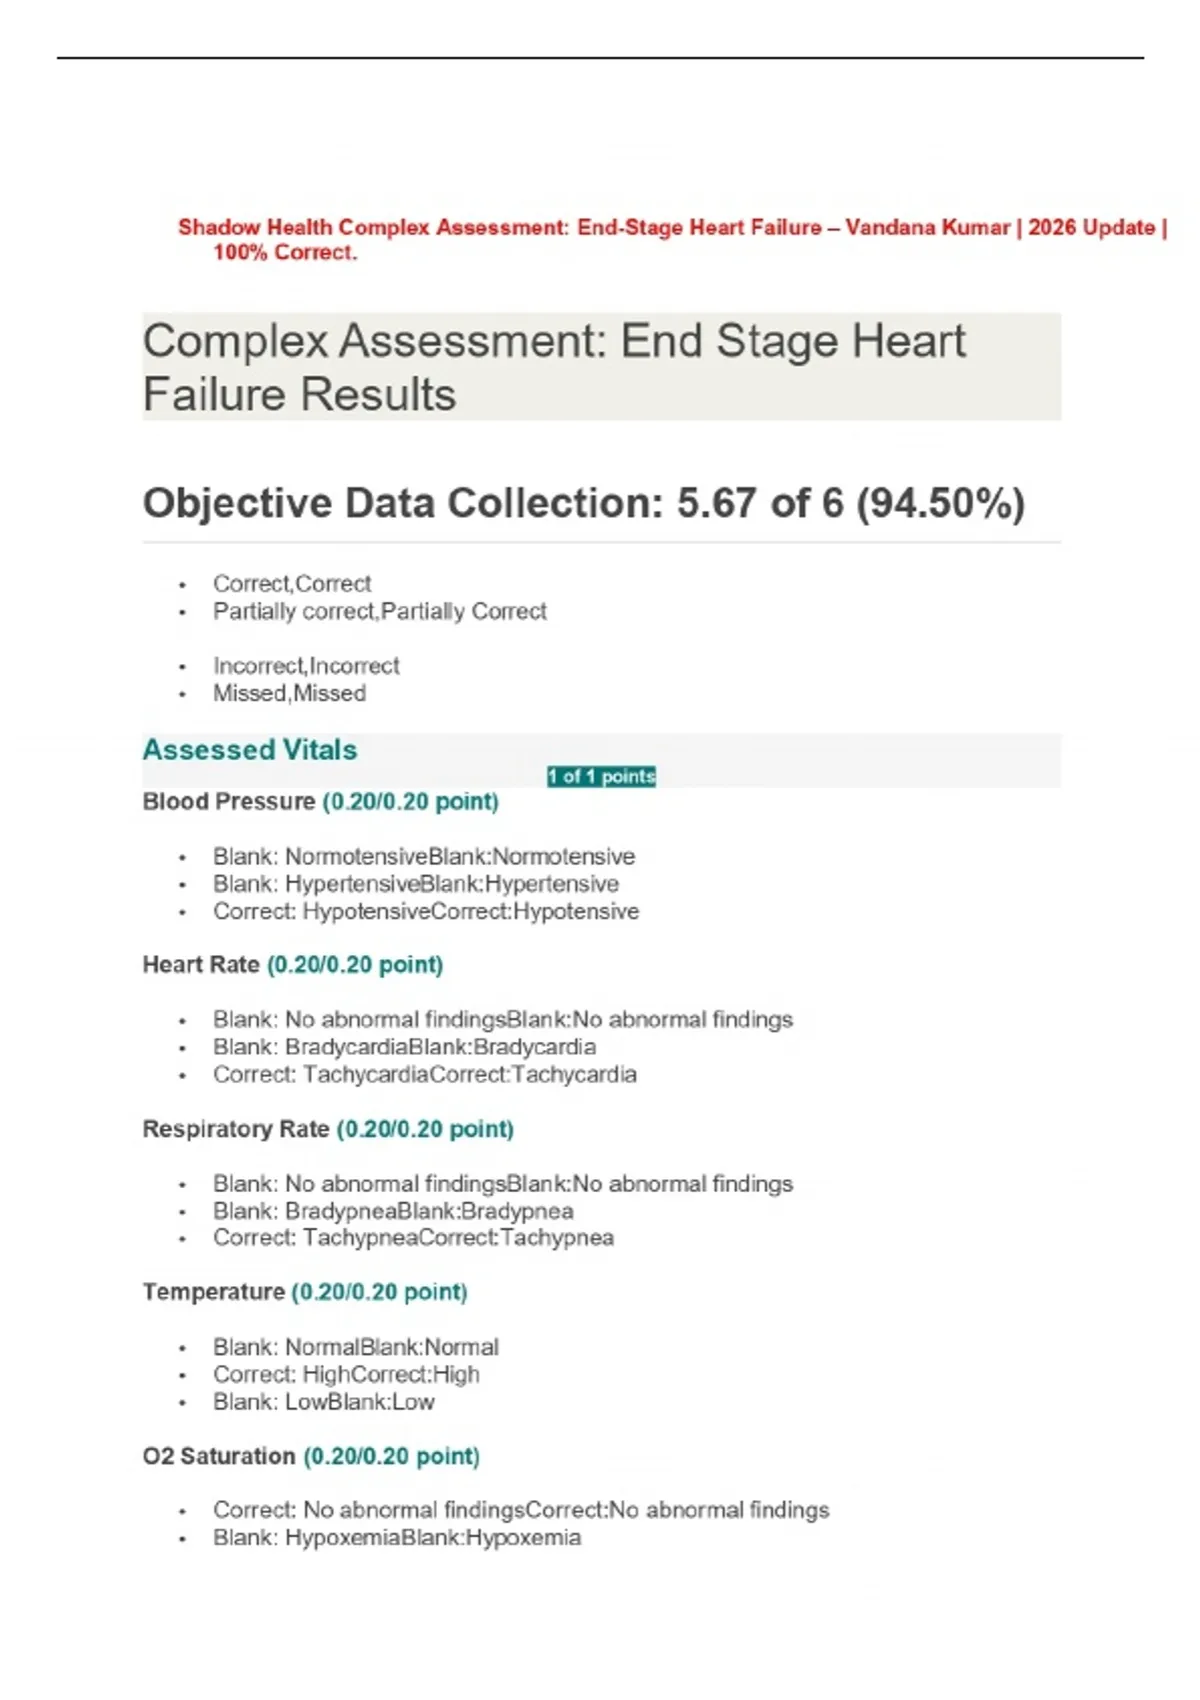Select the 'Blank: Bradycardia' option line
Viewport: 1200px width, 1700px height.
click(x=404, y=1047)
